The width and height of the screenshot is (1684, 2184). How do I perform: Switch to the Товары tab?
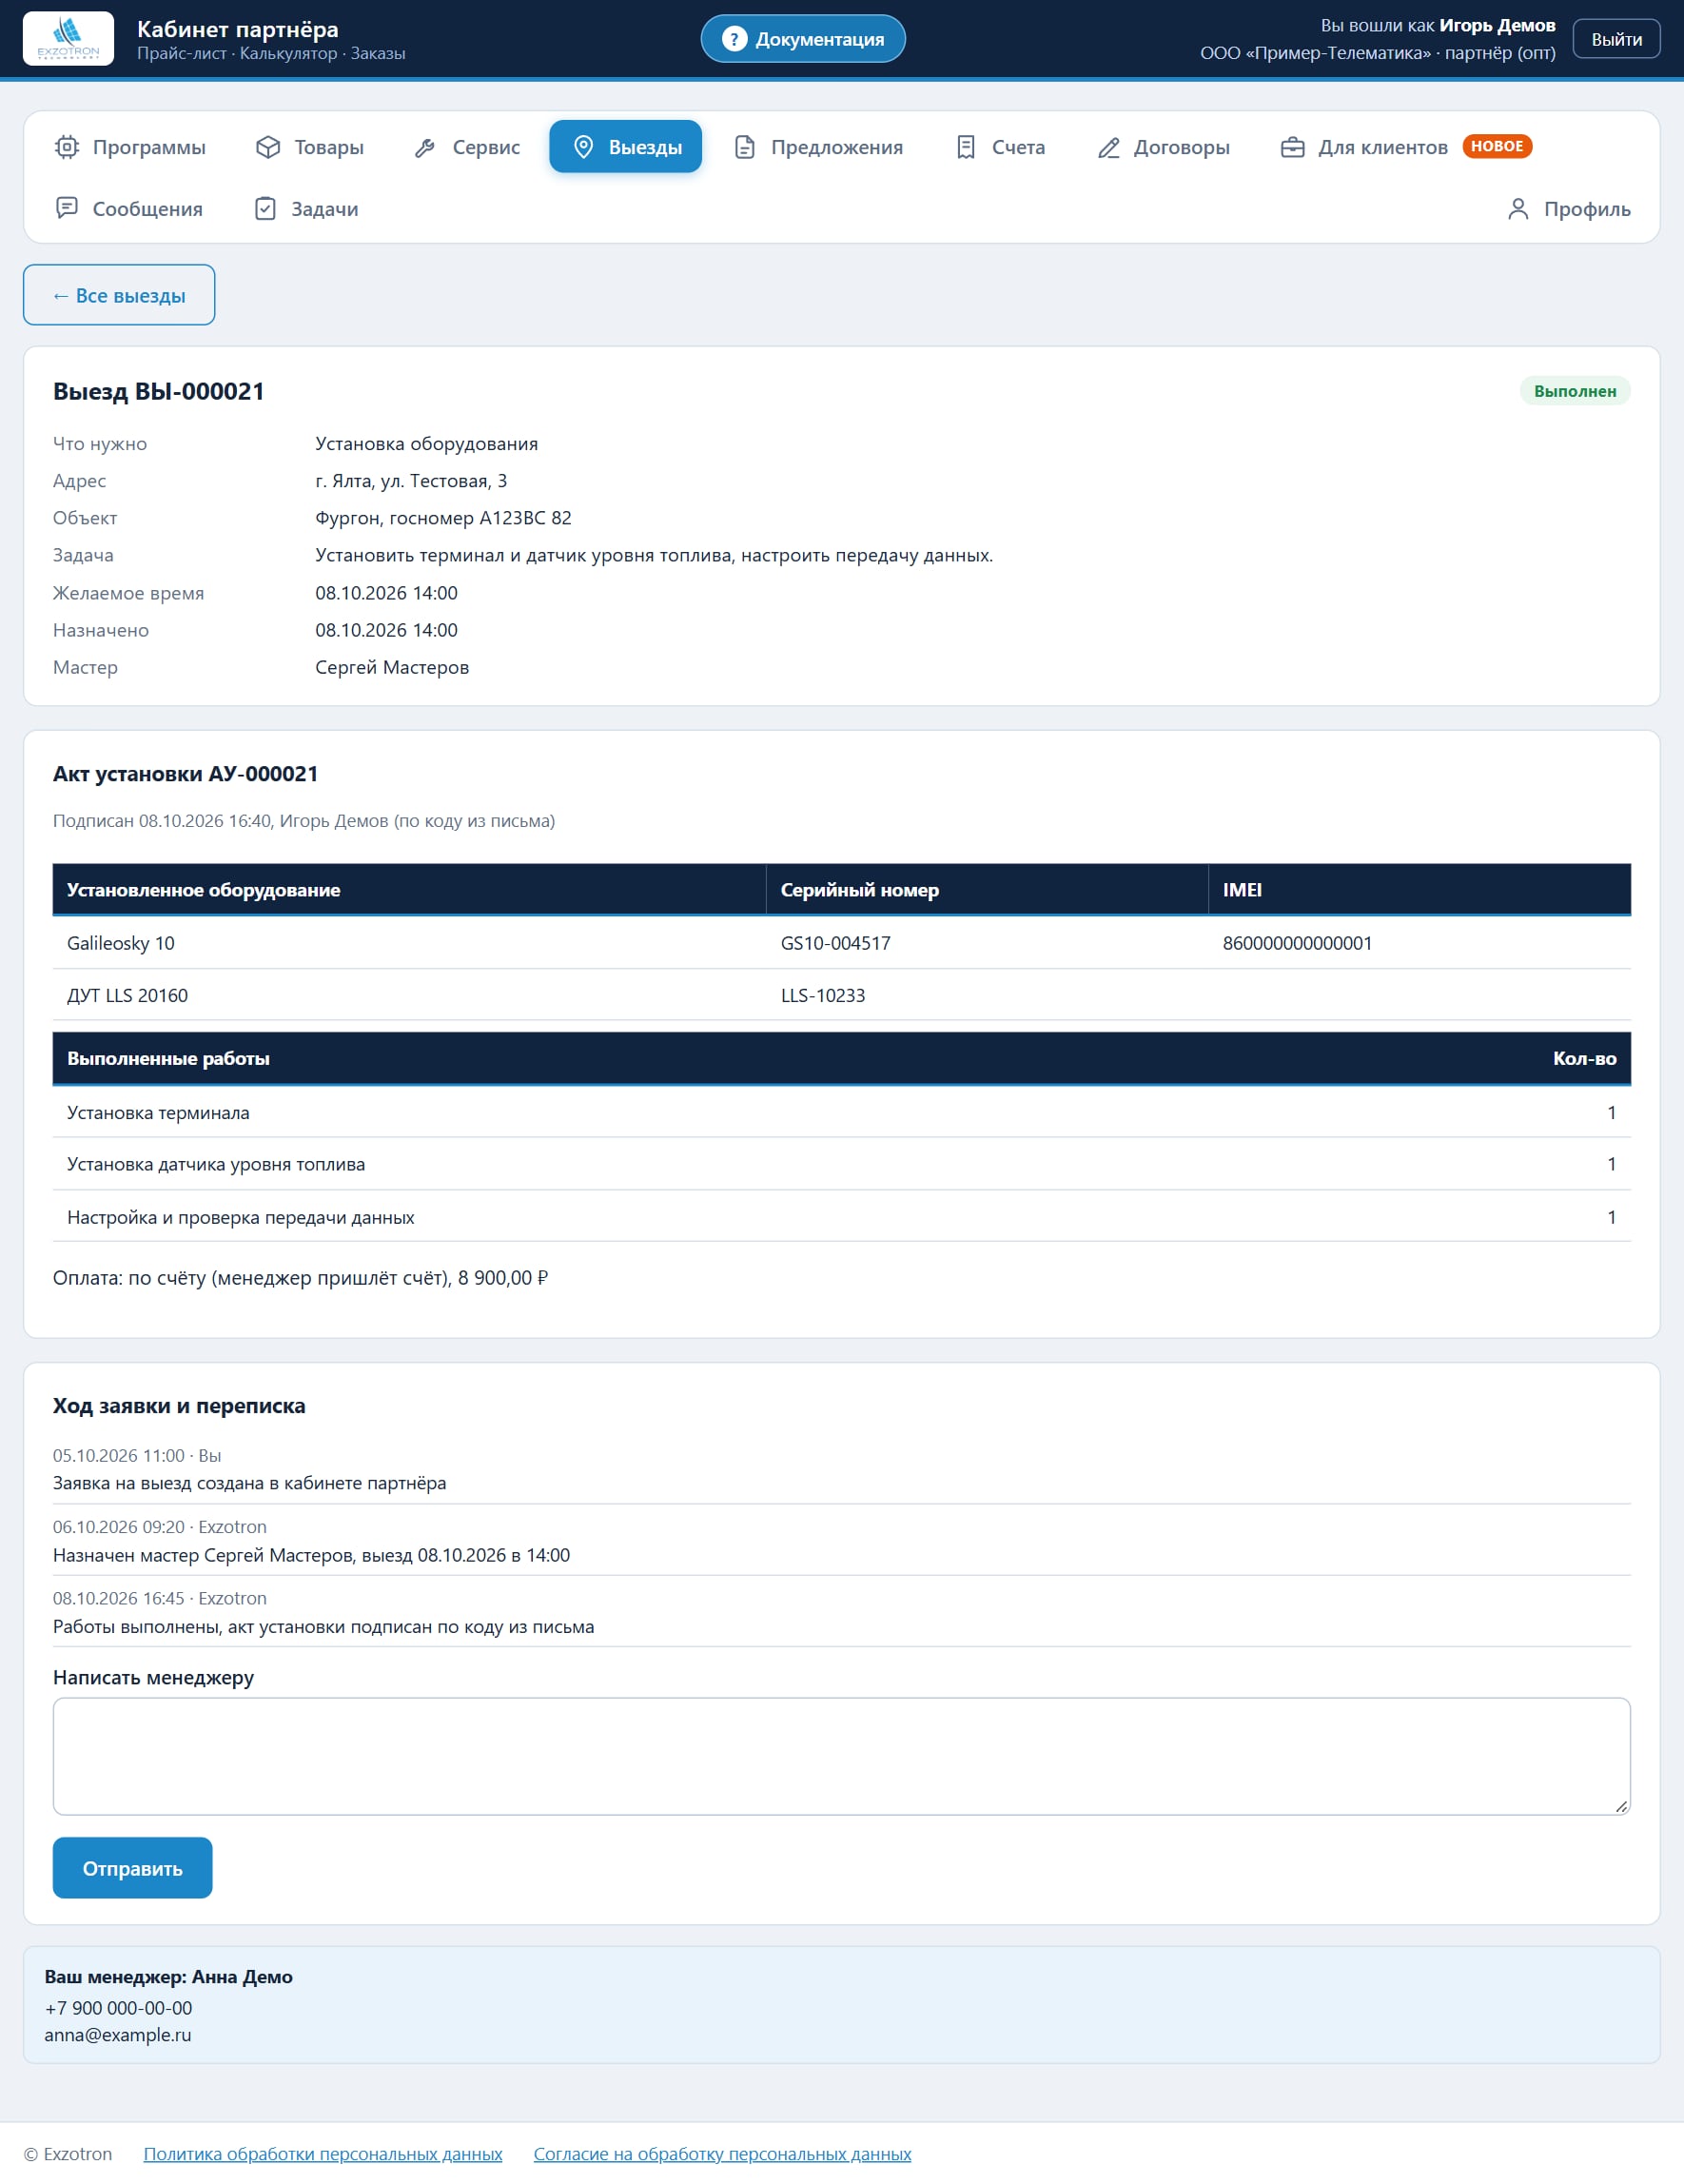[x=310, y=147]
